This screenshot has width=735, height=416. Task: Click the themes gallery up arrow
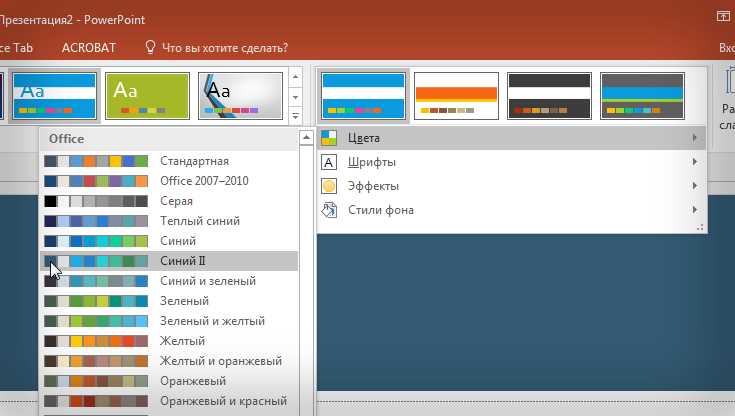[295, 77]
